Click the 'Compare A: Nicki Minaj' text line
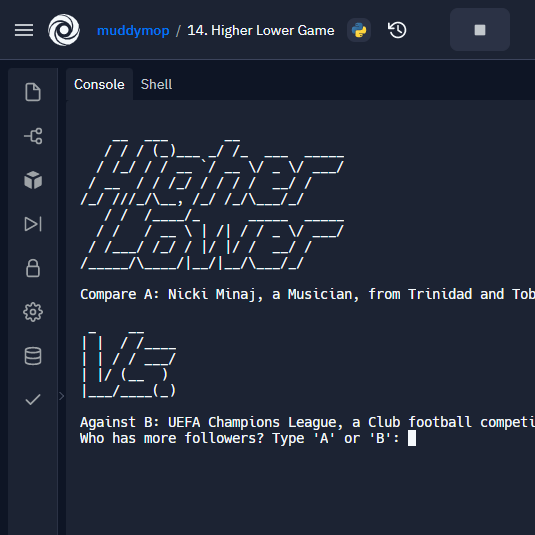The height and width of the screenshot is (535, 535). [x=307, y=294]
